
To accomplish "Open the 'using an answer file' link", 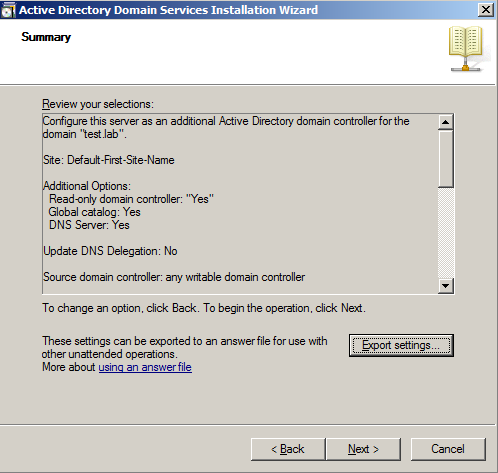I will [145, 367].
